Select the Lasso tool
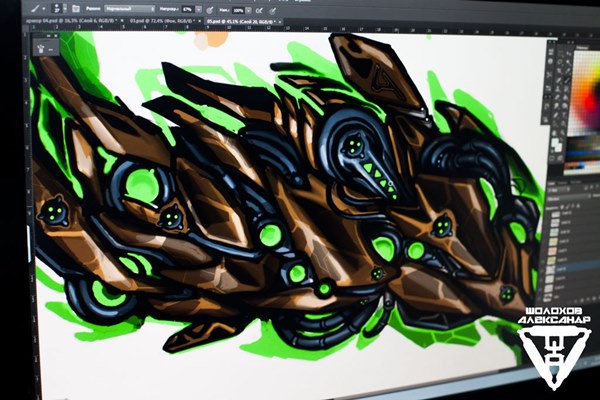This screenshot has height=400, width=600. [560, 62]
